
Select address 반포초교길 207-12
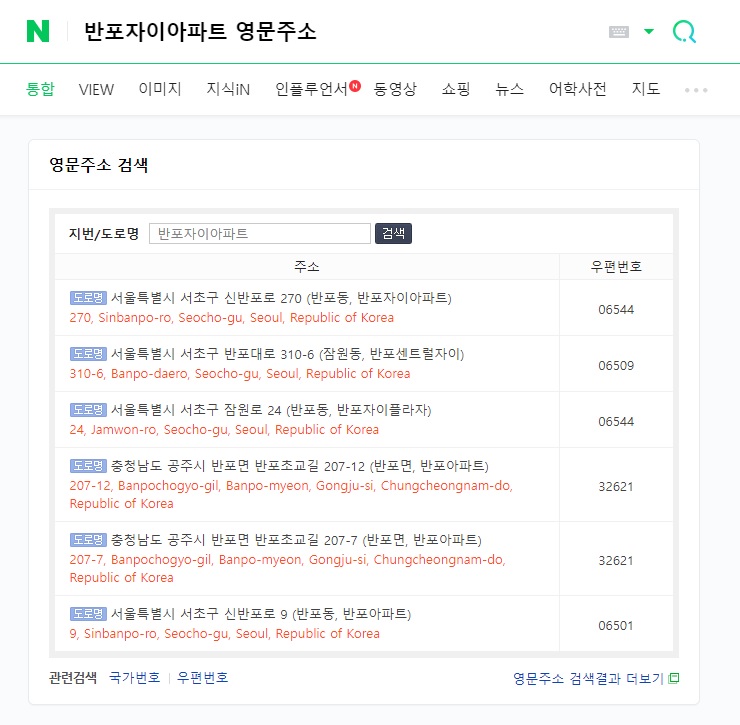(300, 466)
